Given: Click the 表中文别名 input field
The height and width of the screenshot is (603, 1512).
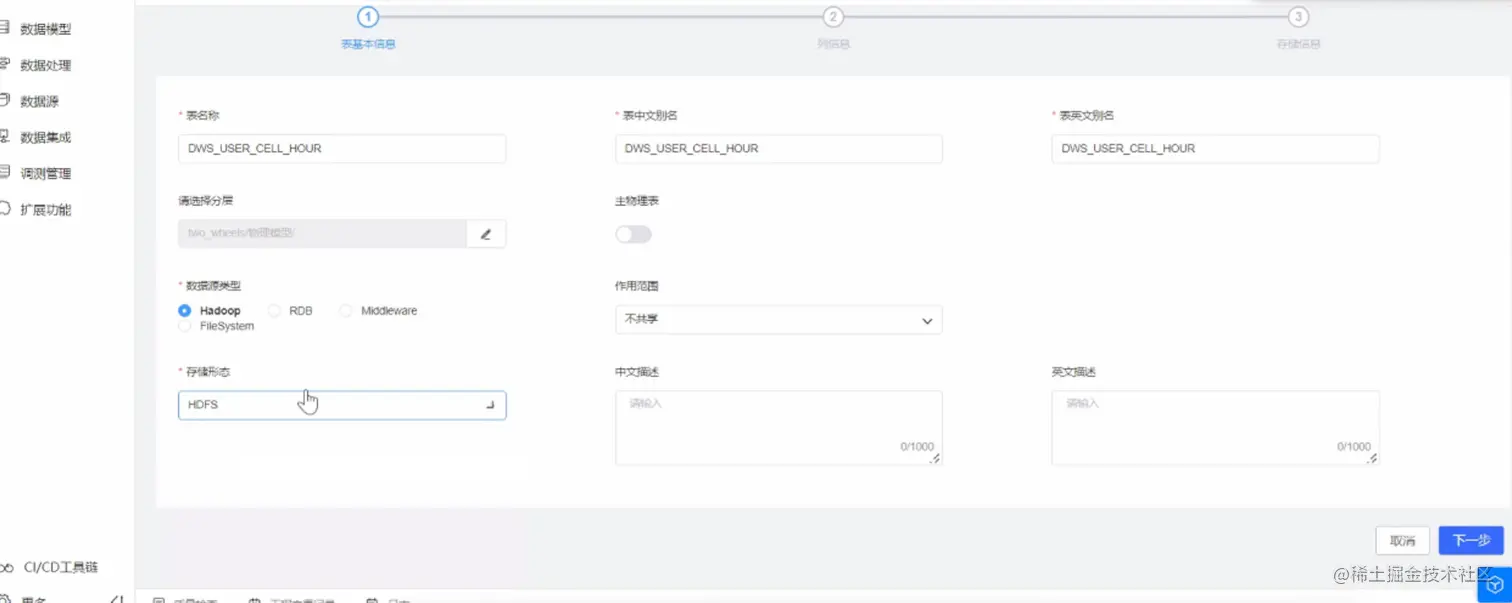Looking at the screenshot, I should pos(779,148).
